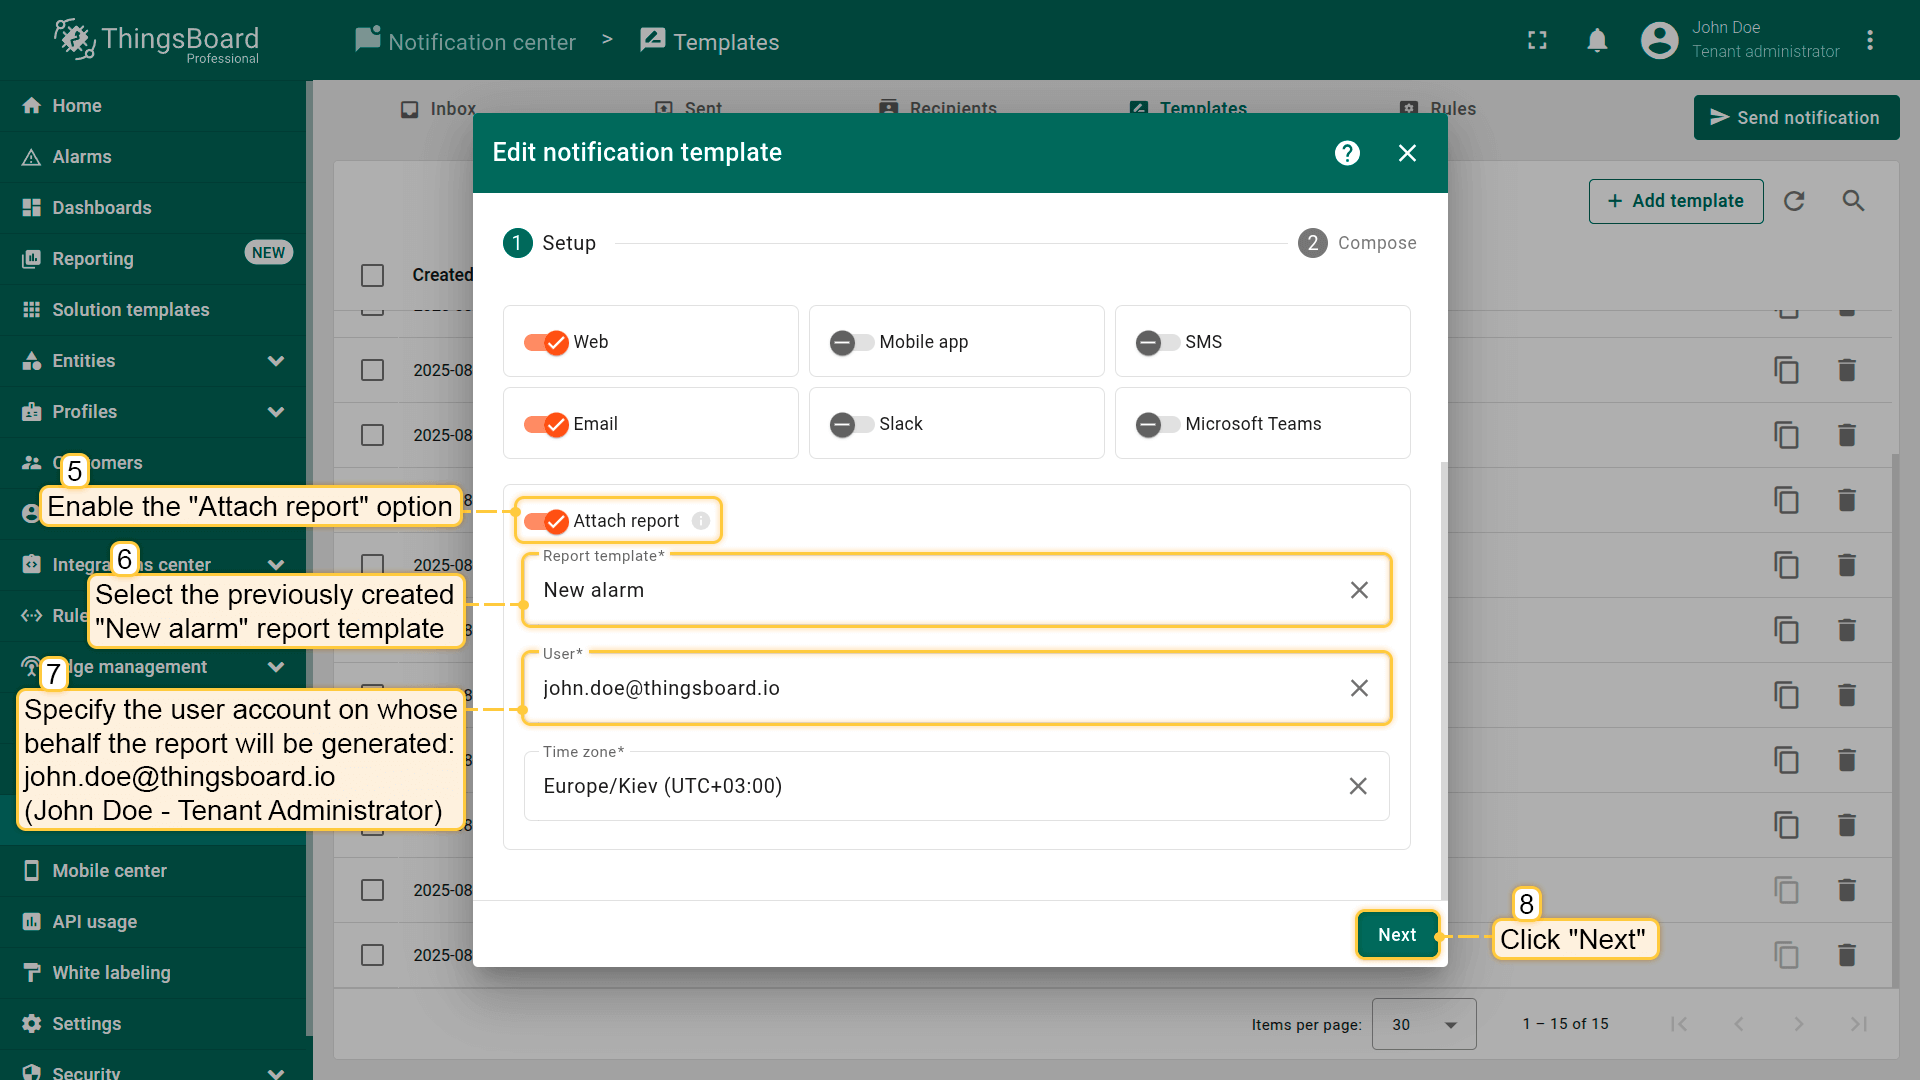Select the Setup step in stepper
This screenshot has height=1080, width=1920.
tap(549, 243)
